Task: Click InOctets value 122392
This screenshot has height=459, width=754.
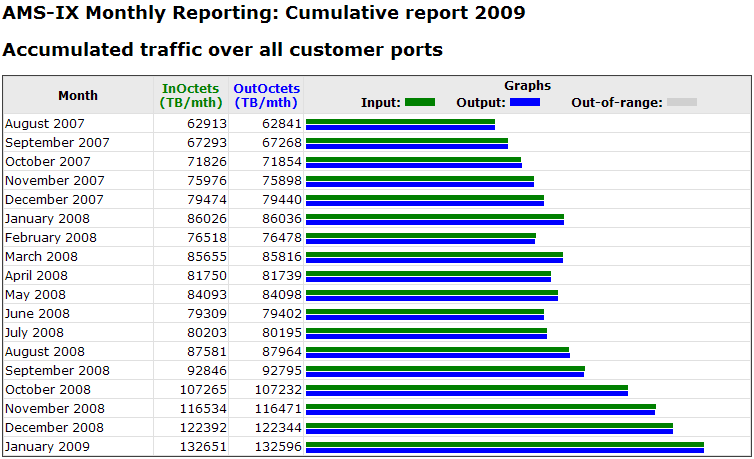Action: [203, 428]
